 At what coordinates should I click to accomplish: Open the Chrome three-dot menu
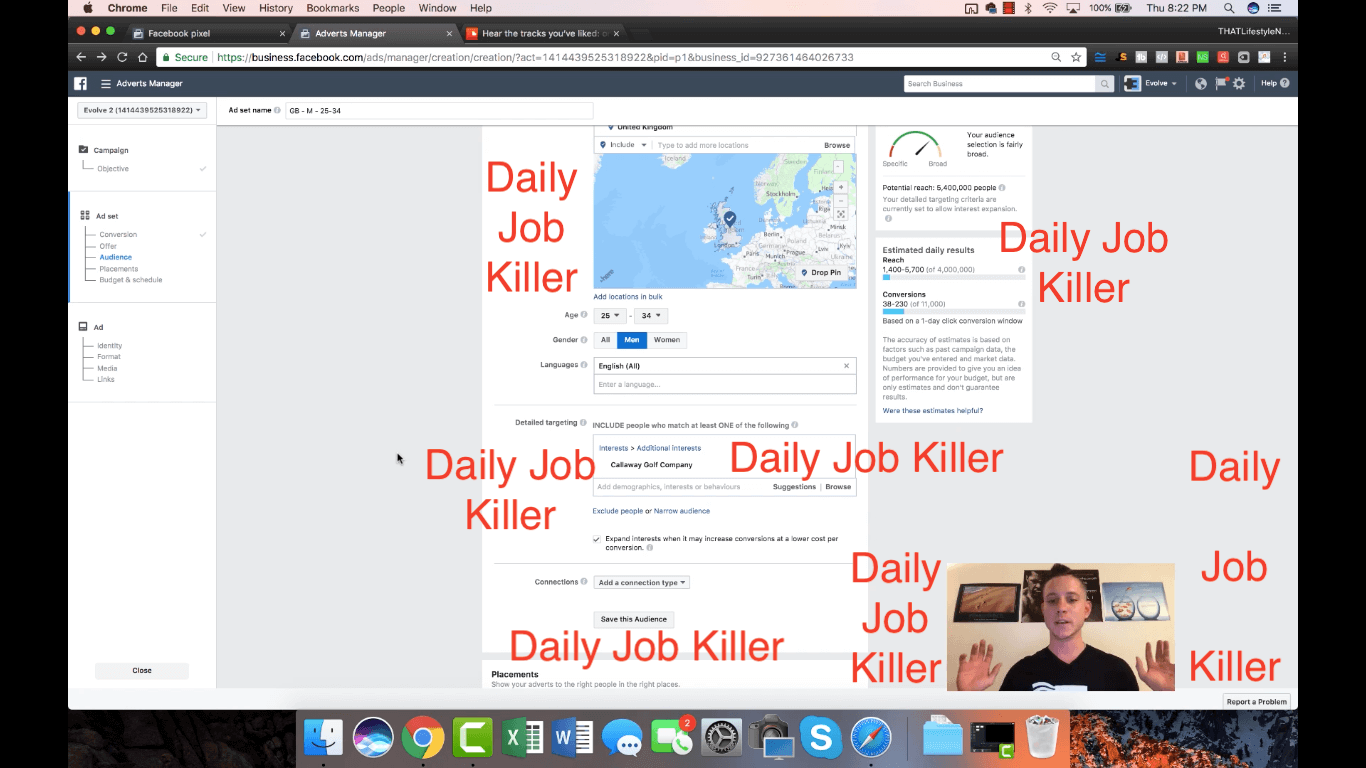pyautogui.click(x=1285, y=57)
